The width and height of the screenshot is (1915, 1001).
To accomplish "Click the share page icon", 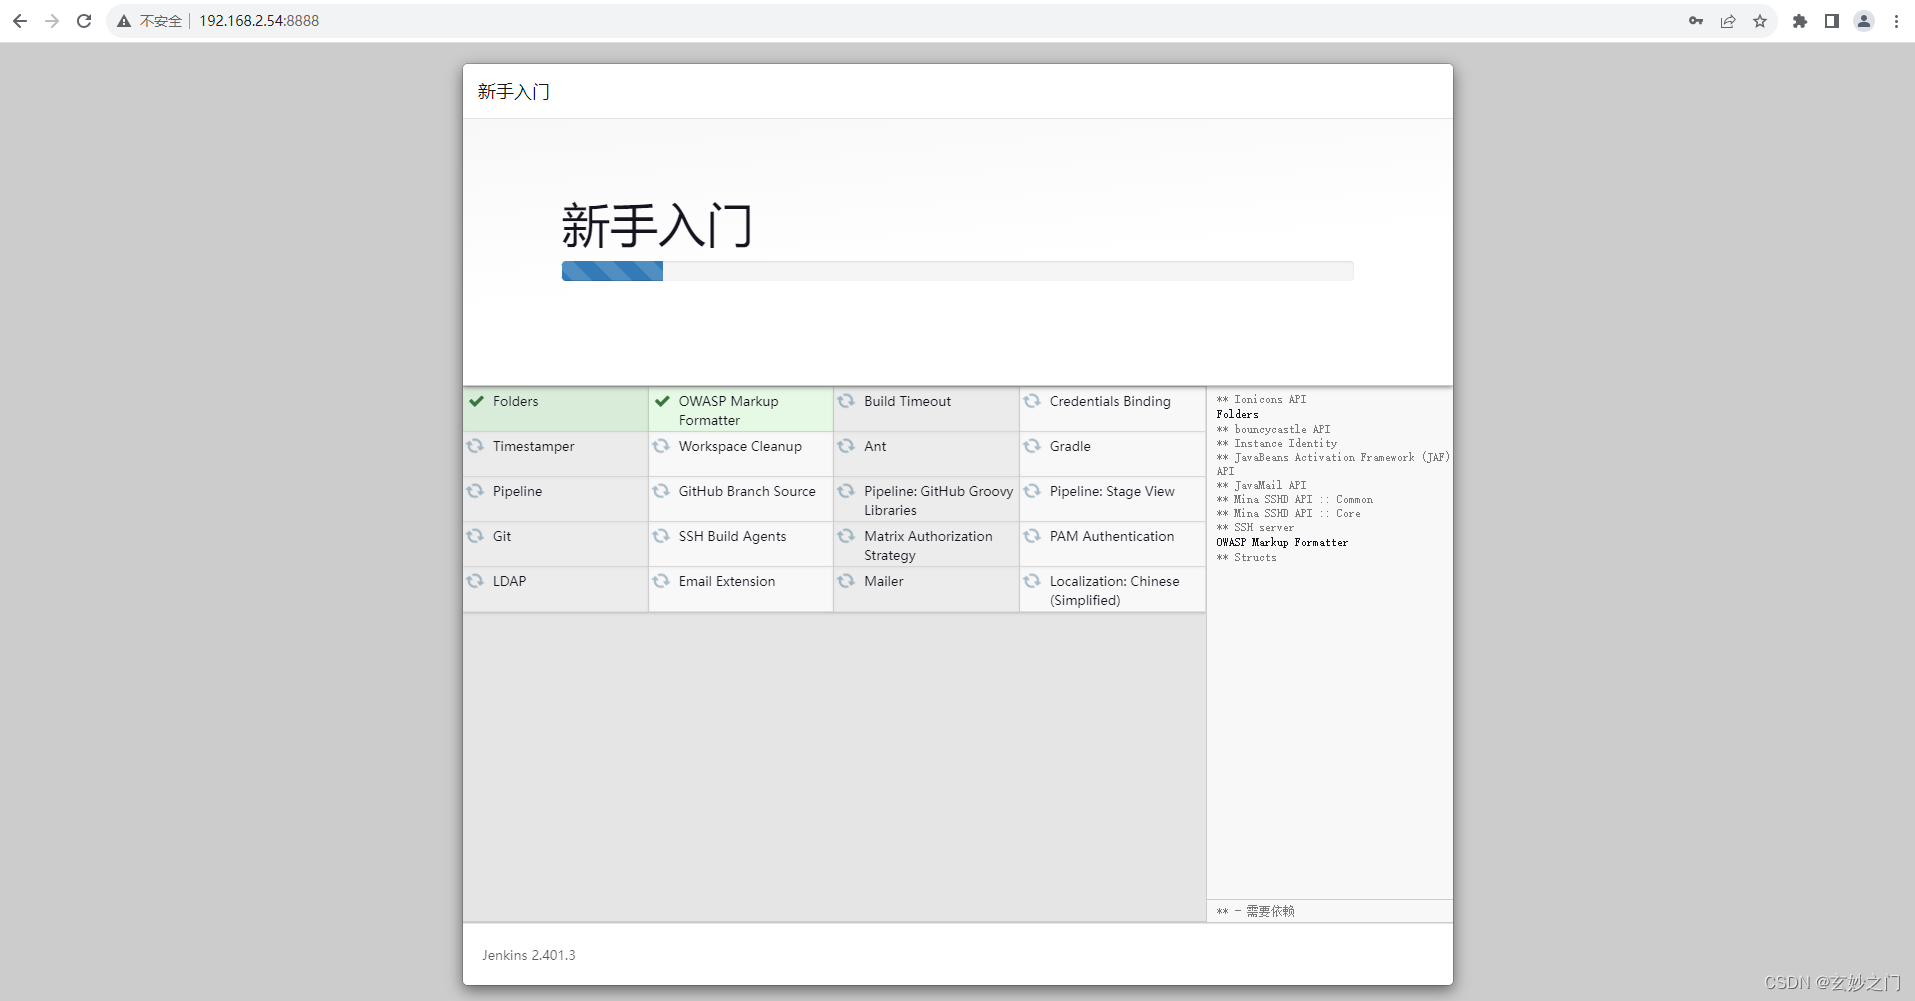I will 1728,21.
